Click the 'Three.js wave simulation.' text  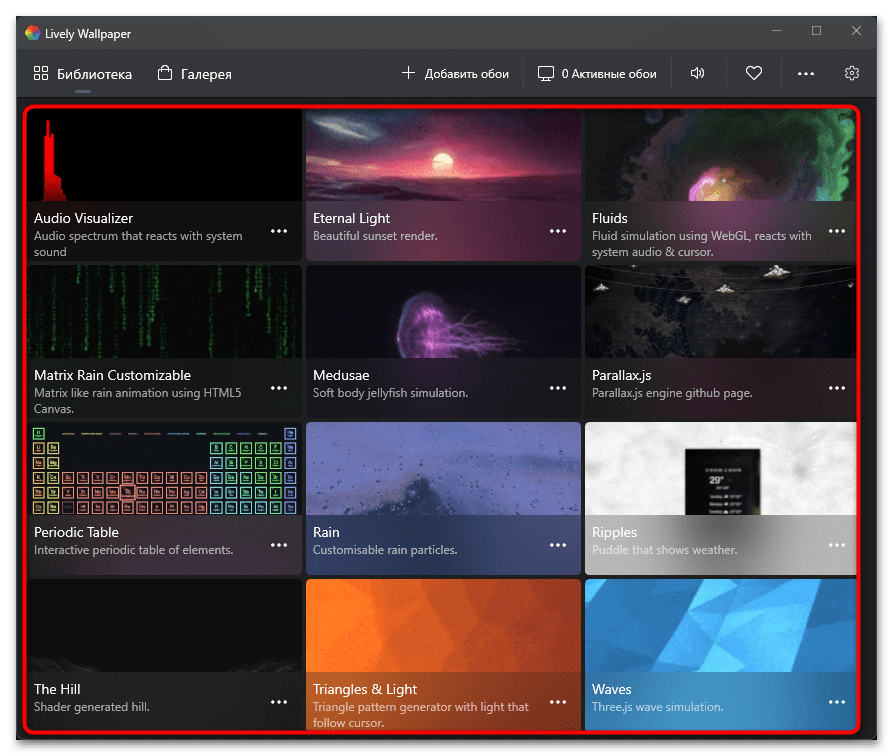click(x=658, y=707)
